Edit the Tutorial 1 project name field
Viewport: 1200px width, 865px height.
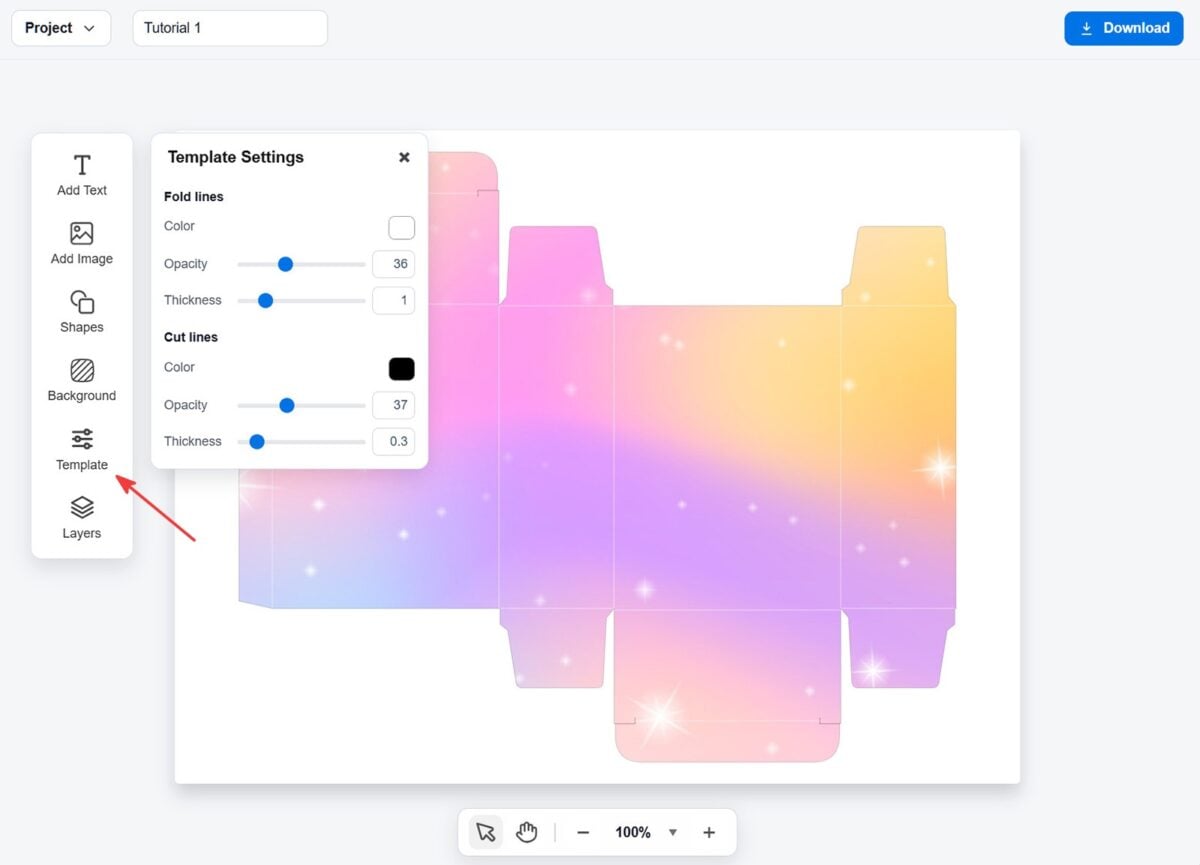click(x=230, y=28)
